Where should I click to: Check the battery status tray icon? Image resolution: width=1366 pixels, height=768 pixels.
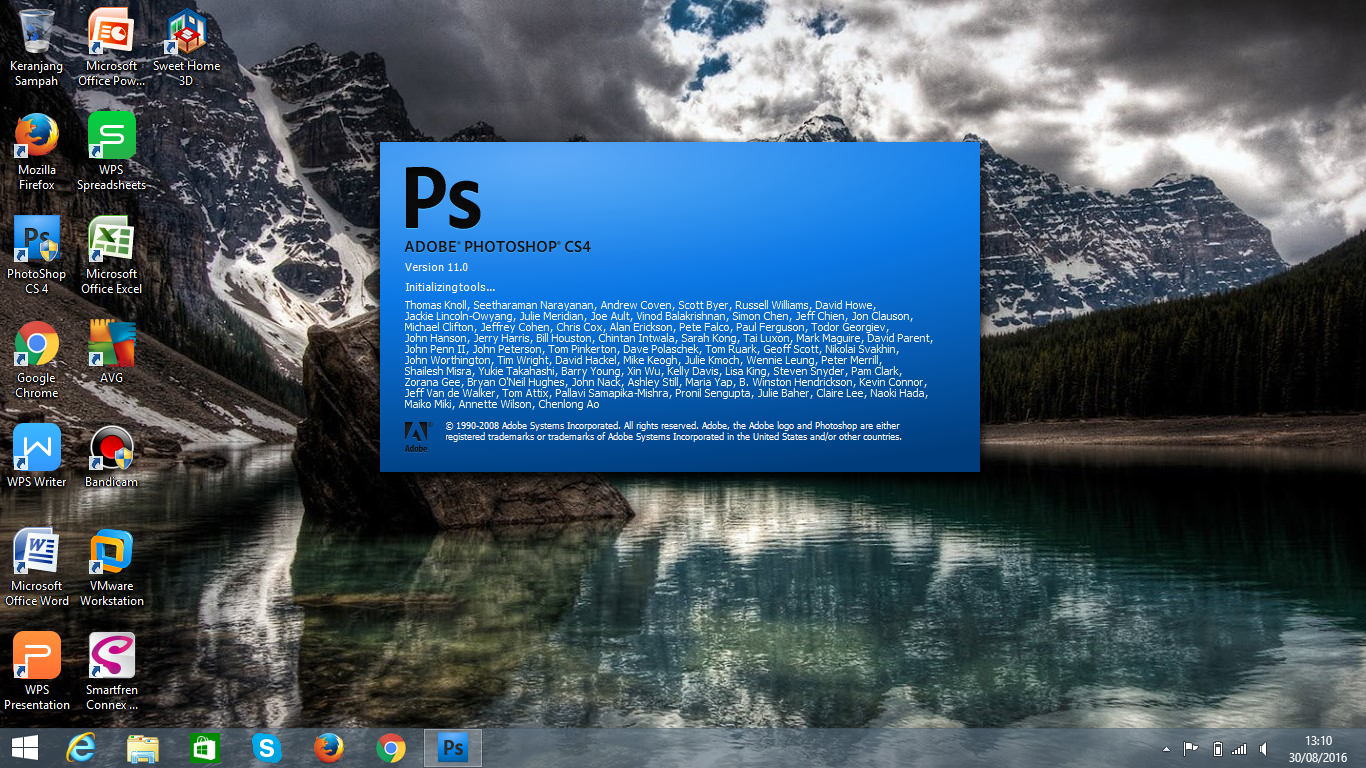[1217, 749]
